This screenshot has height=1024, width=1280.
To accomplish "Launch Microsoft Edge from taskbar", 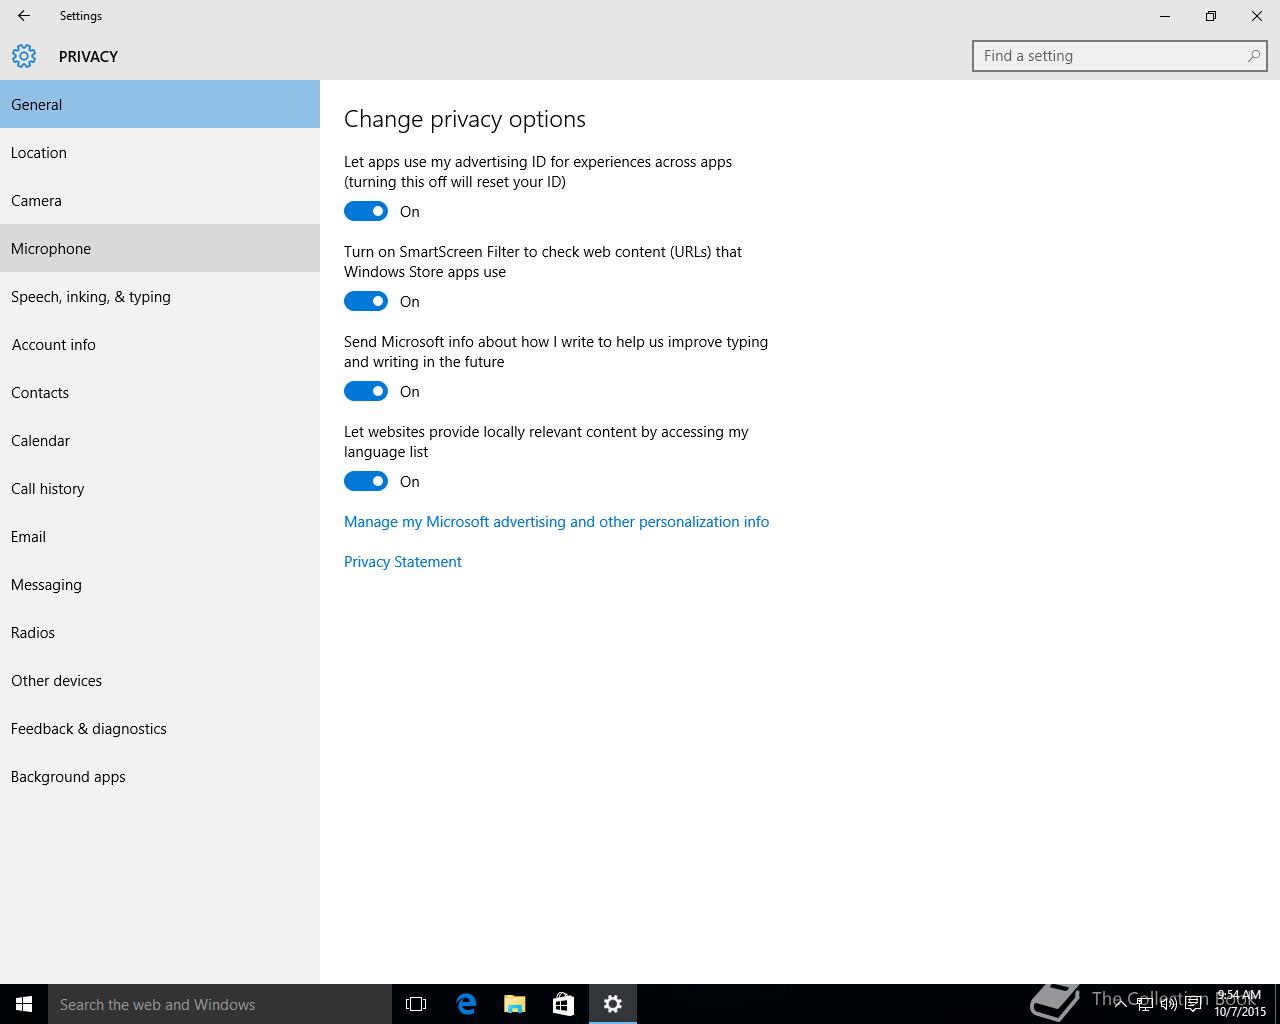I will 466,1004.
